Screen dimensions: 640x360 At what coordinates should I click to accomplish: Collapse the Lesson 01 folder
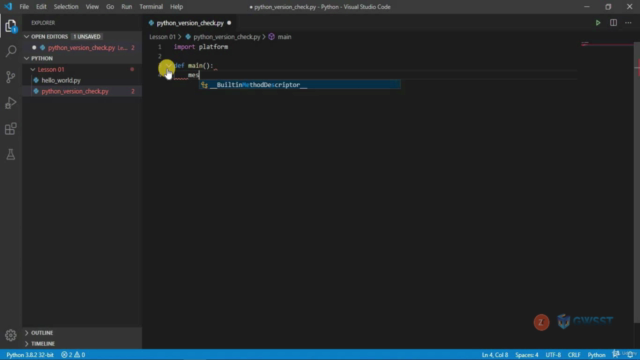[51, 69]
